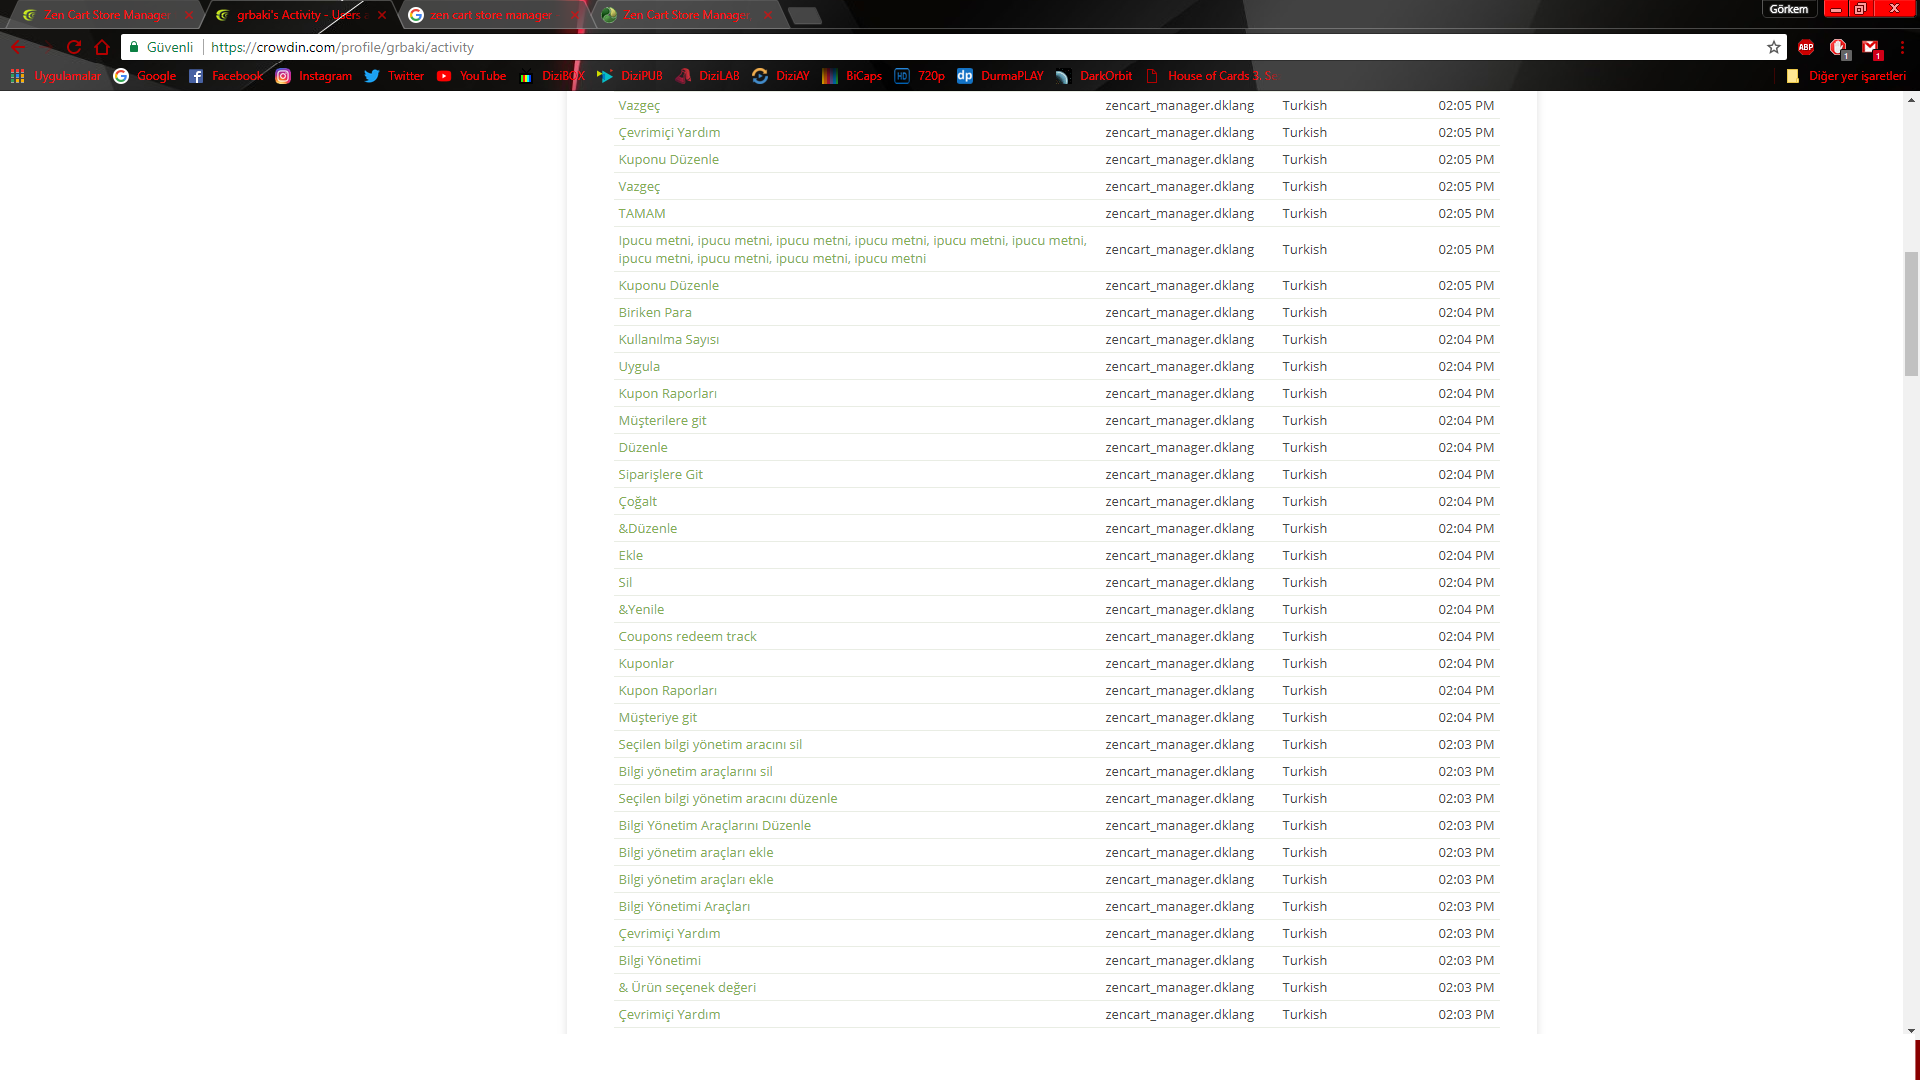Image resolution: width=1920 pixels, height=1080 pixels.
Task: Open the '&Yenile' translation link
Action: 641,609
